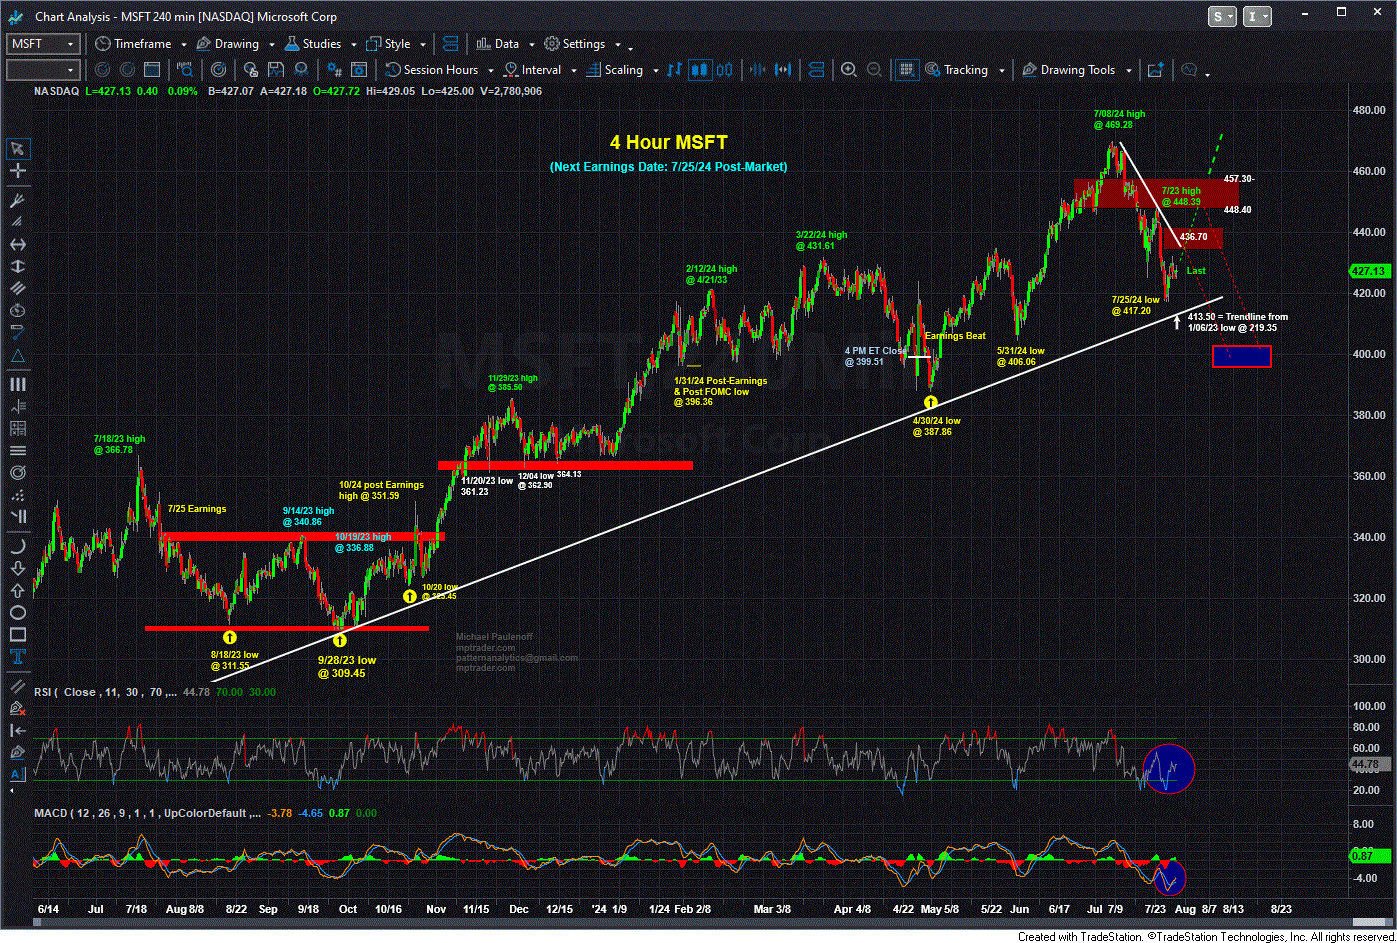Click the Tracking button
1397x943 pixels.
[956, 70]
